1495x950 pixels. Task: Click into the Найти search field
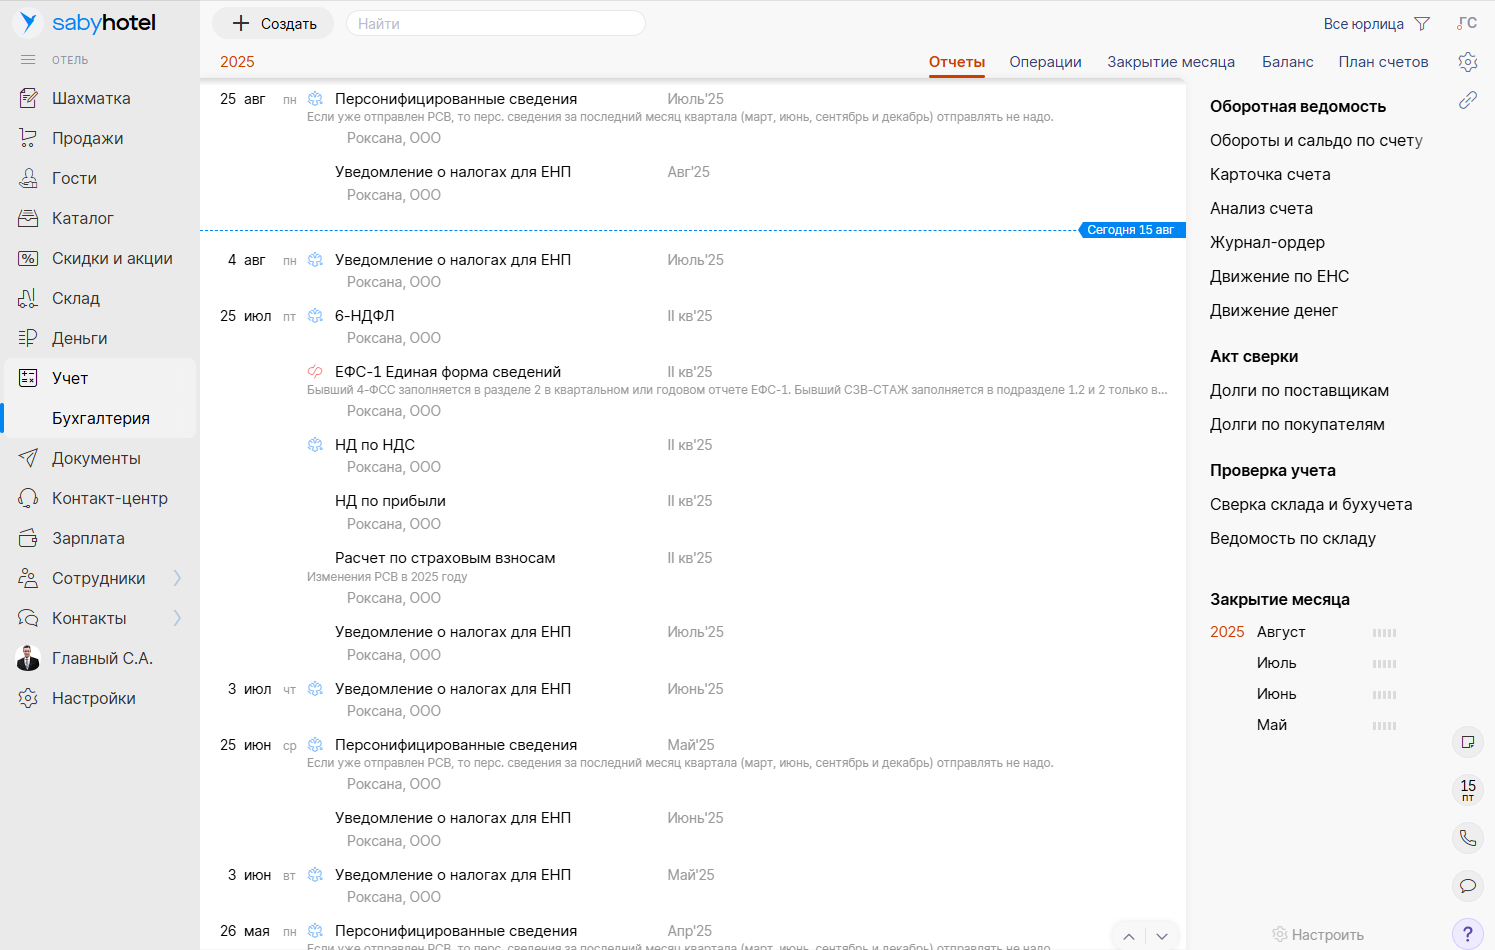[495, 24]
